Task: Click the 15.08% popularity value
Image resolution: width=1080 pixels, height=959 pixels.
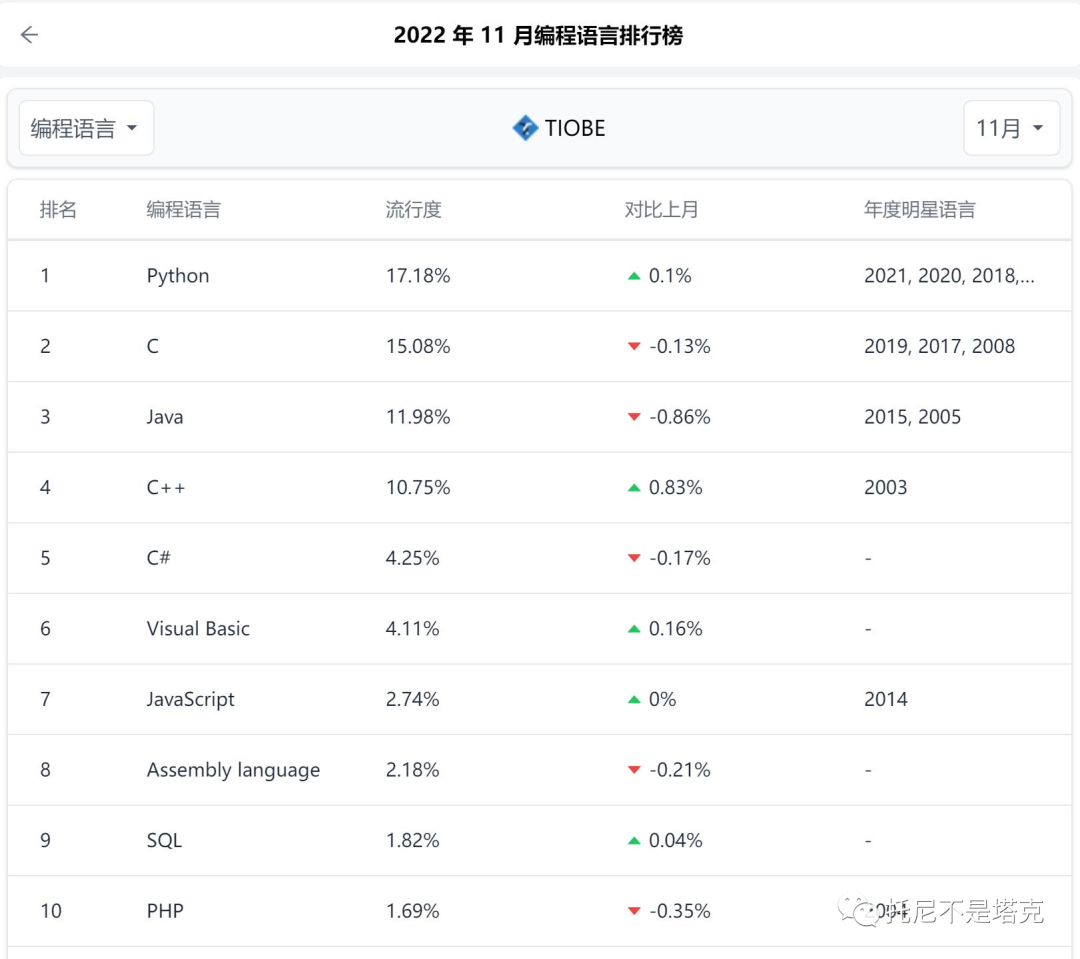Action: [418, 346]
